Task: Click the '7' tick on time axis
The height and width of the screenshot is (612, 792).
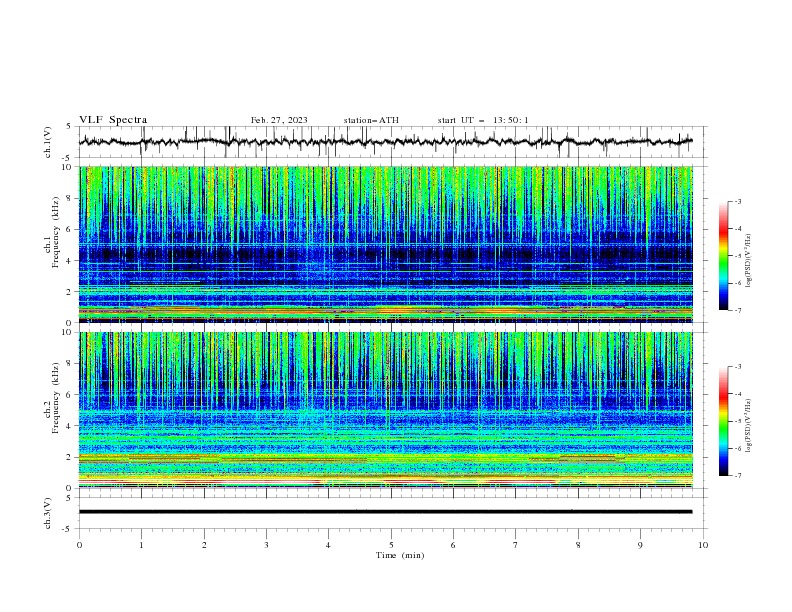Action: coord(516,545)
